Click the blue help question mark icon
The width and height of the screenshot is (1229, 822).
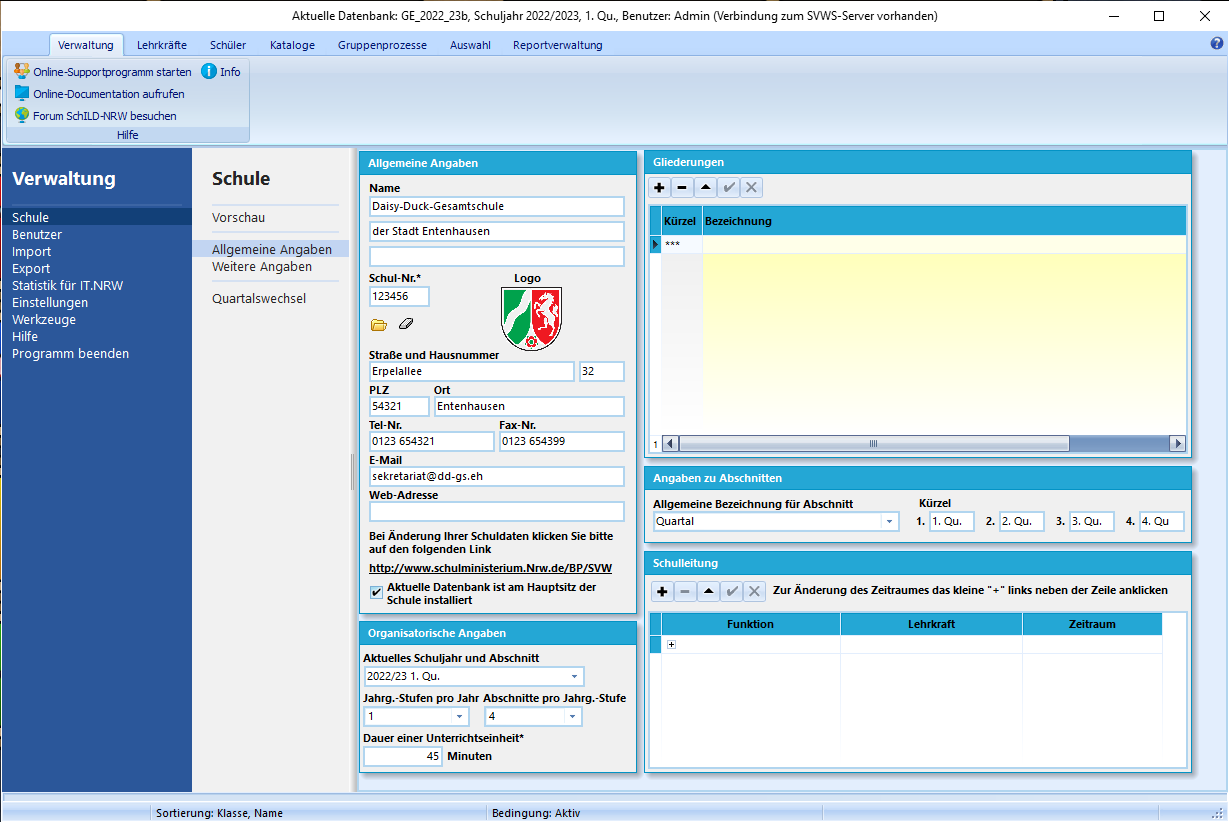point(1217,44)
